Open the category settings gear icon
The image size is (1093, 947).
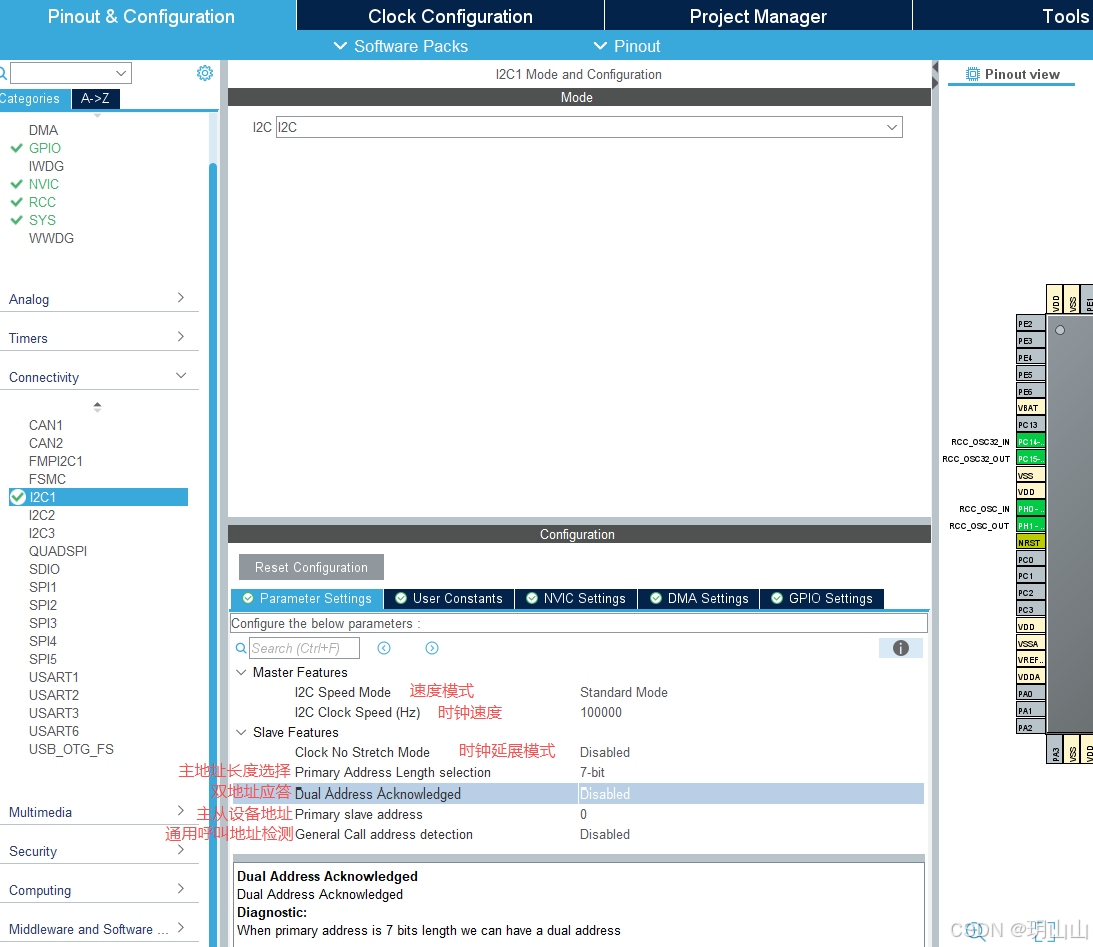[x=204, y=73]
